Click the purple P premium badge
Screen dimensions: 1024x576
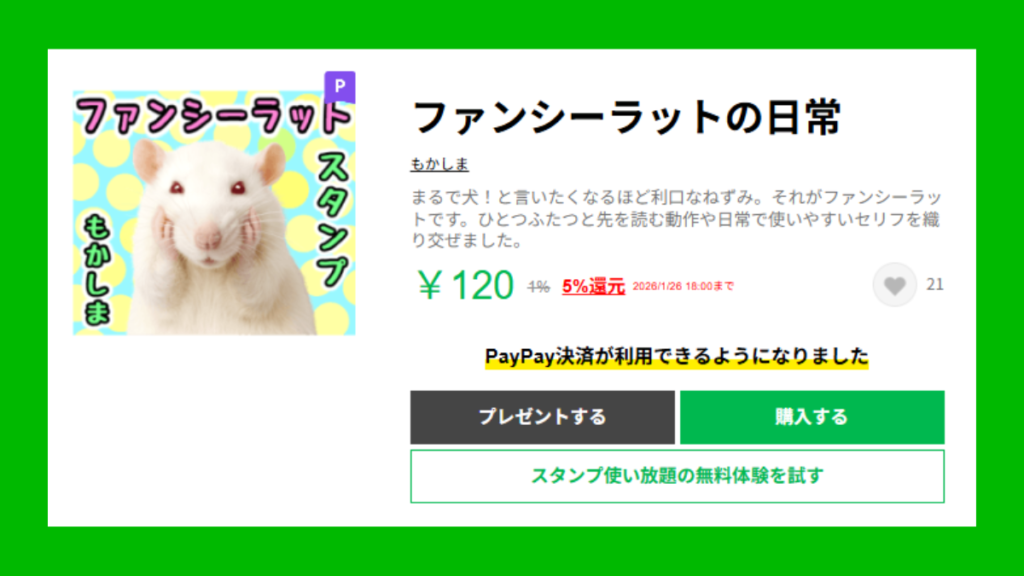(x=340, y=87)
